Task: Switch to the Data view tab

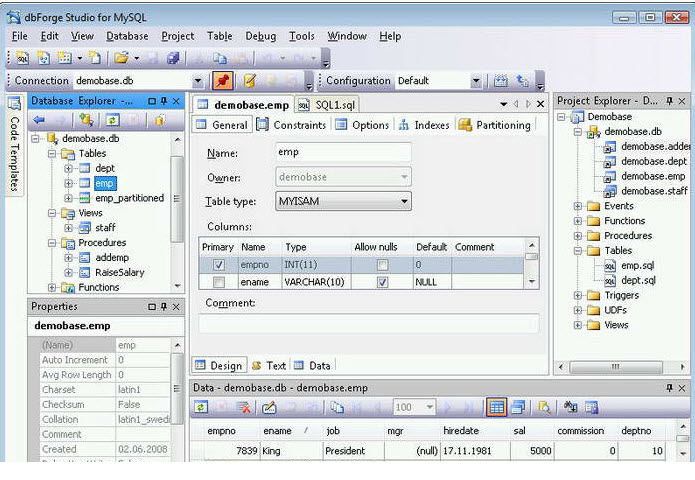Action: pos(312,366)
